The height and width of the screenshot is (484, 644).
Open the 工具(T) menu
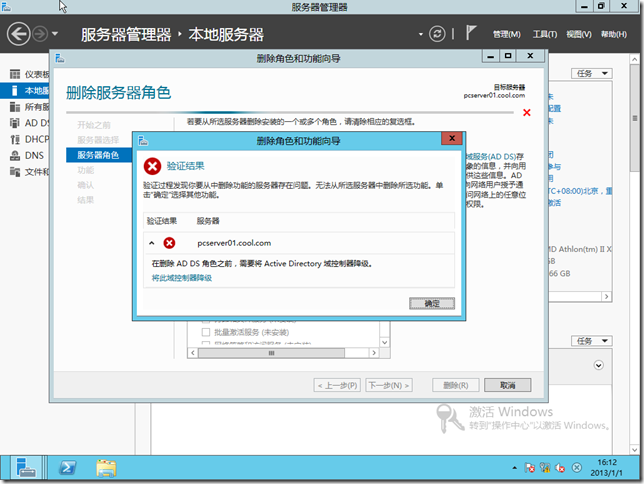coord(545,35)
